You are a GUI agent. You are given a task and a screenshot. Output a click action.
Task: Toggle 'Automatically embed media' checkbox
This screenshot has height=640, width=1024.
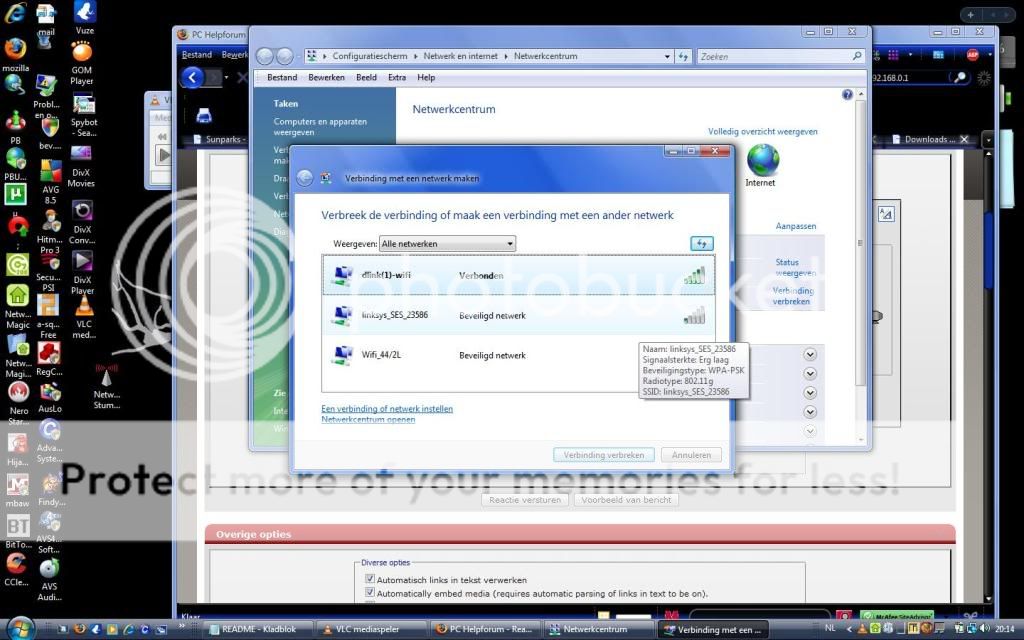[370, 593]
